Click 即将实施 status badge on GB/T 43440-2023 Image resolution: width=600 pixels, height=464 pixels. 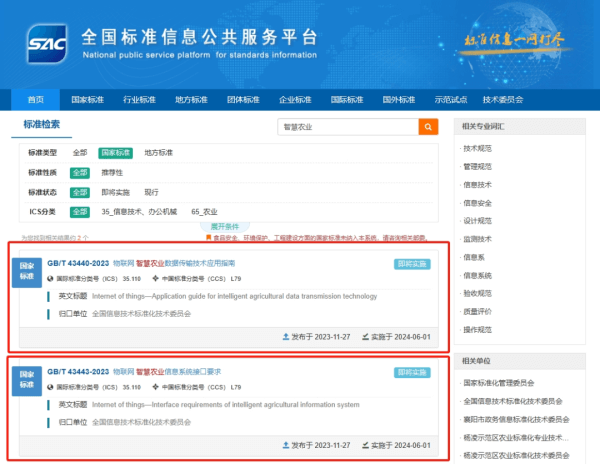click(x=412, y=264)
